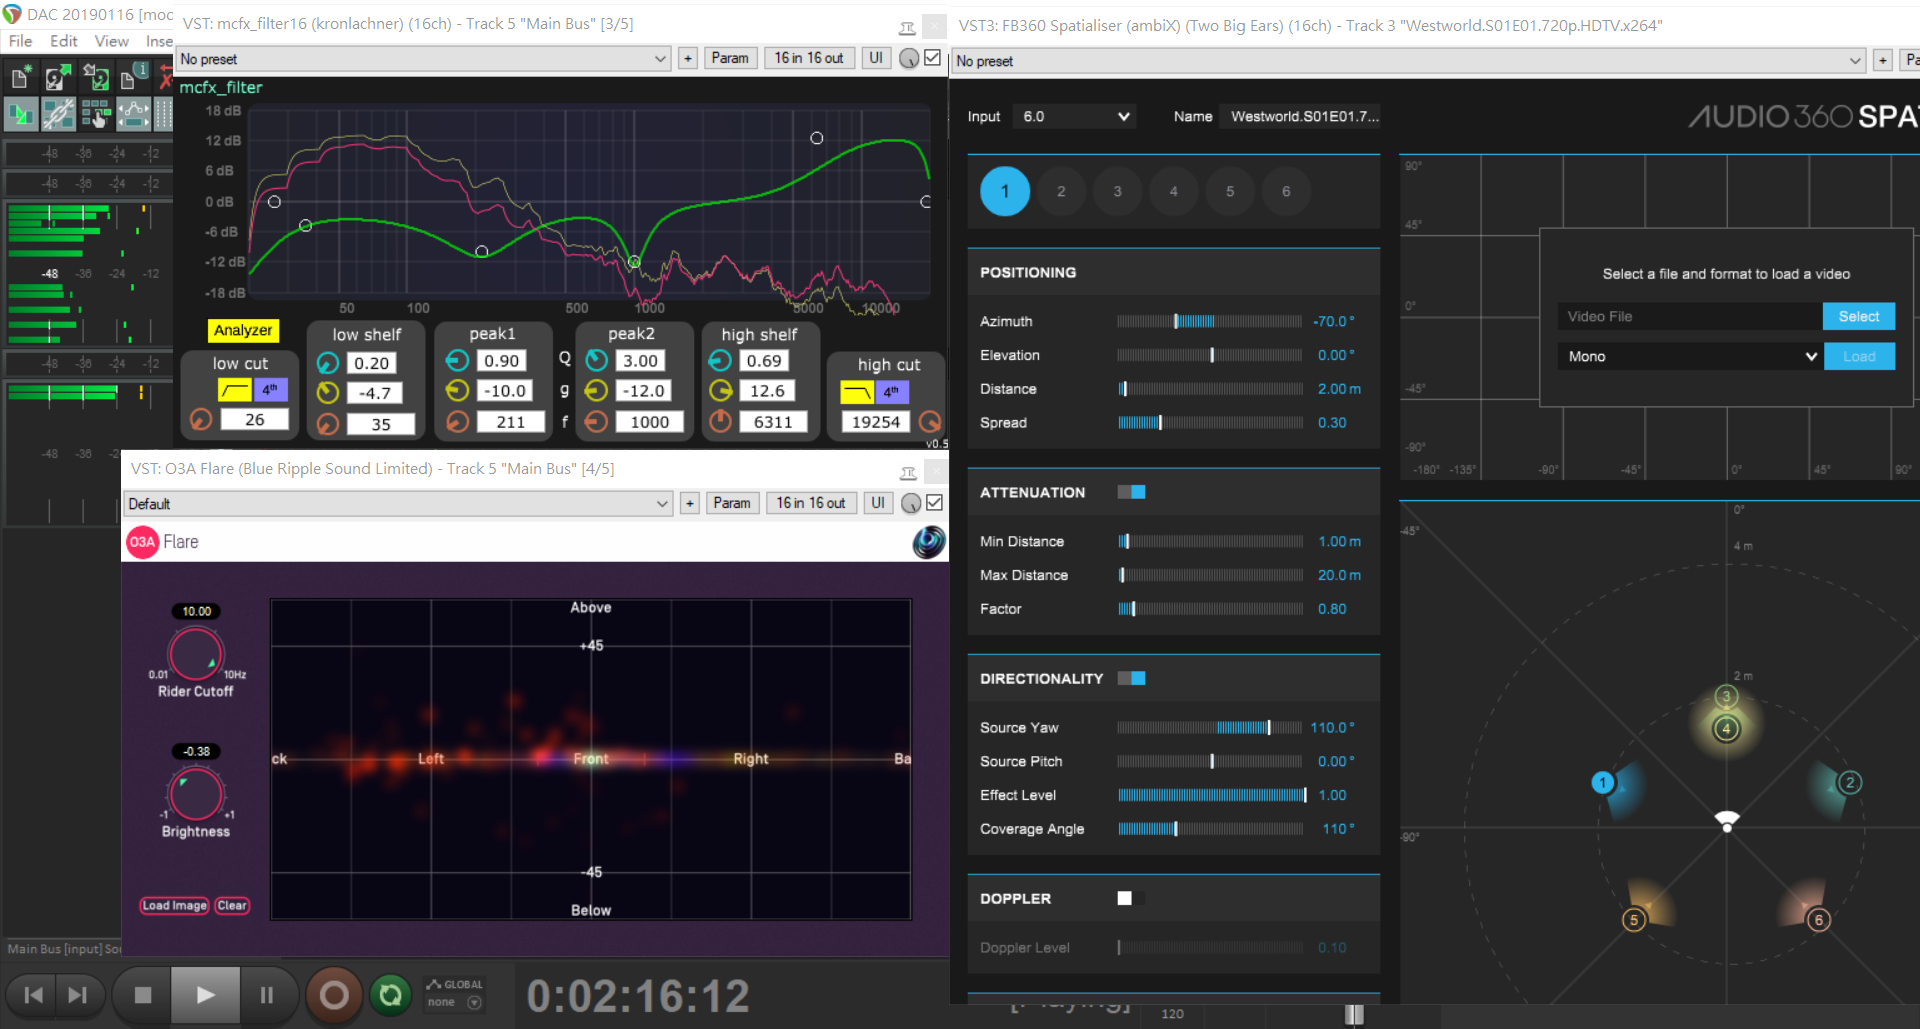Click the New project toolbar icon

20,78
